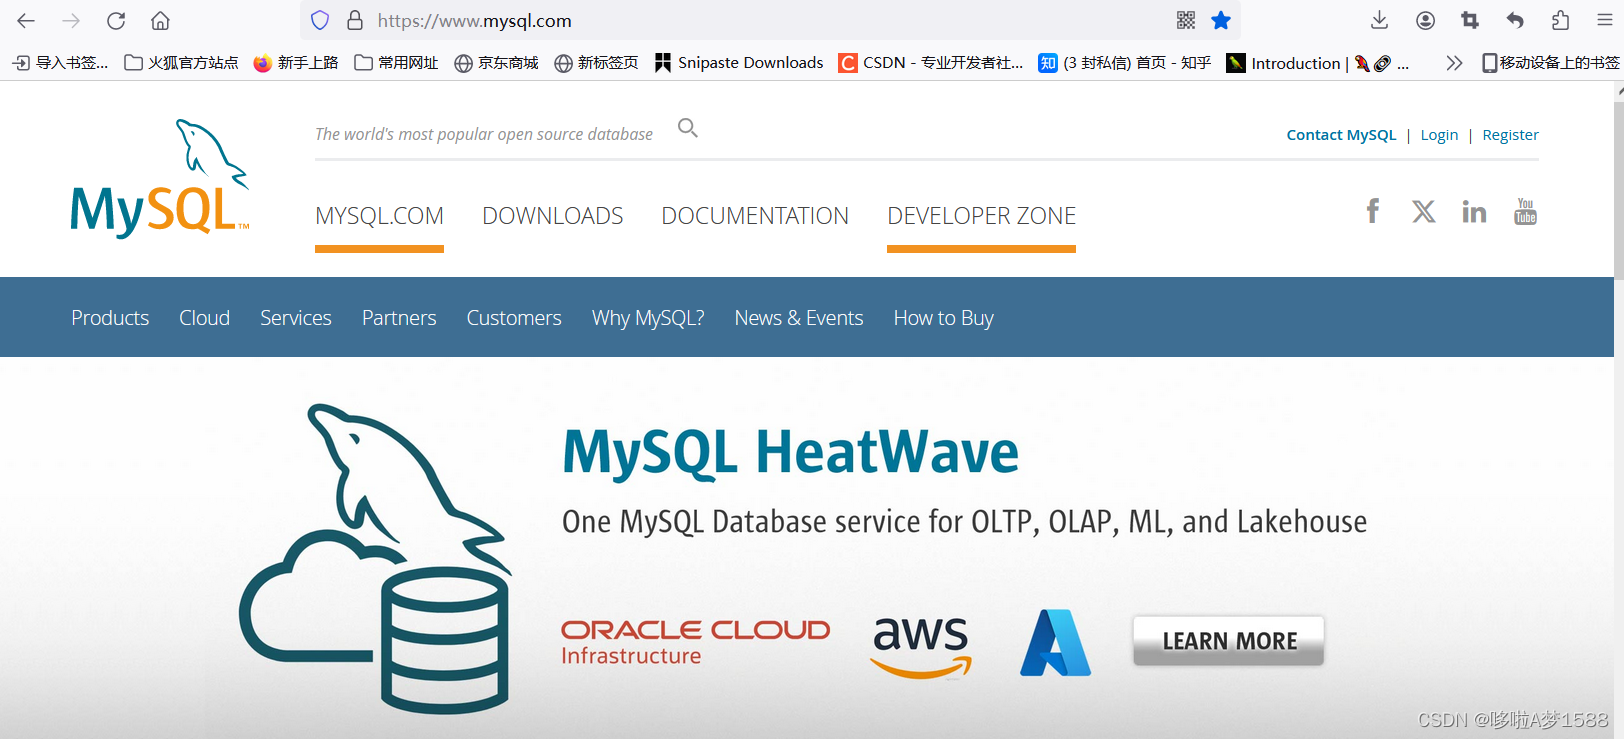Open the 京东商城 bookmark
The image size is (1624, 739).
tap(497, 63)
